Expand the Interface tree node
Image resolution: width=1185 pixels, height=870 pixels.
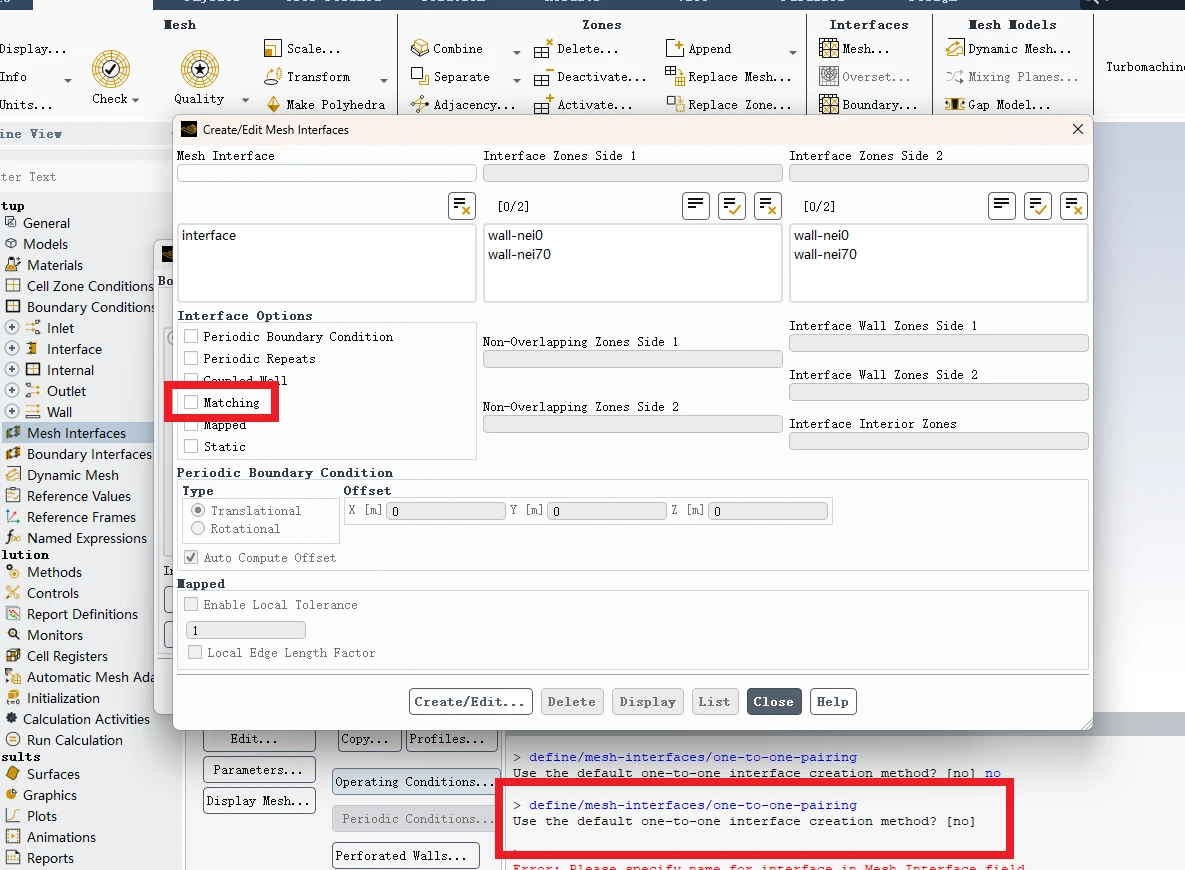coord(12,348)
